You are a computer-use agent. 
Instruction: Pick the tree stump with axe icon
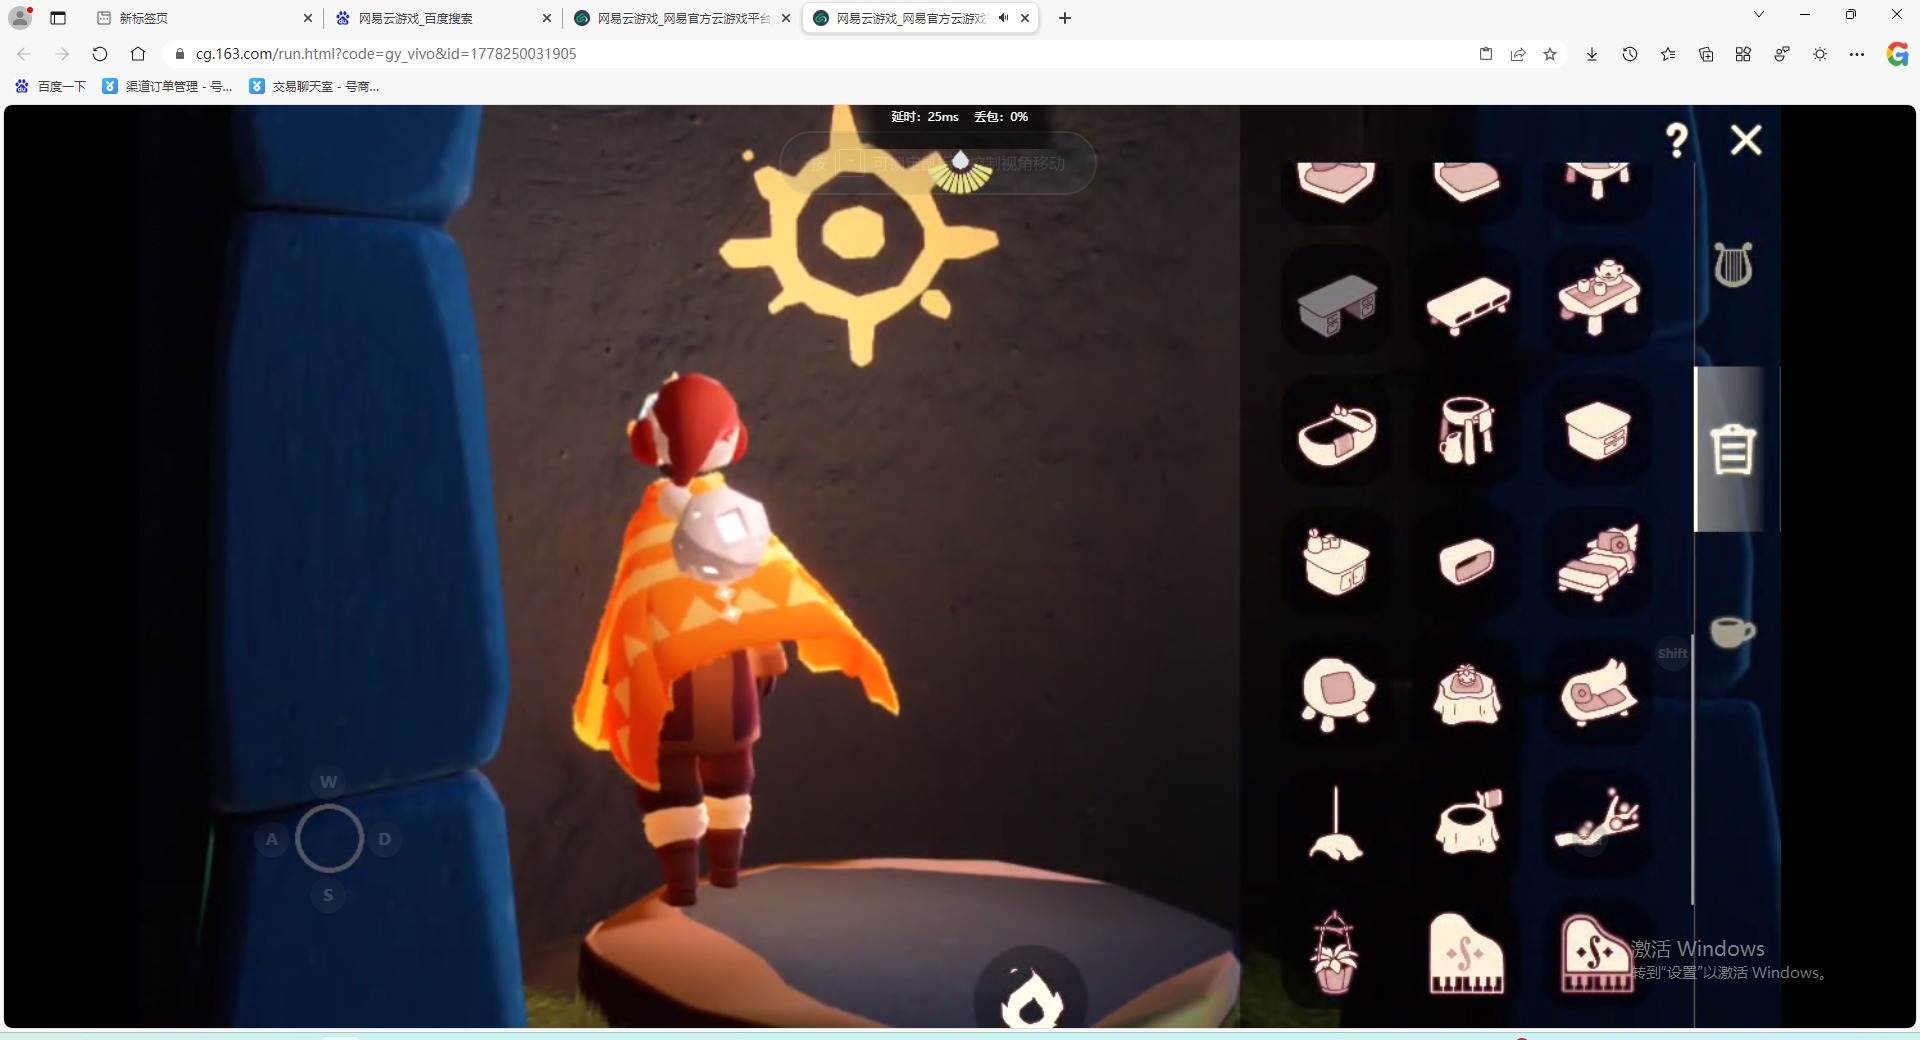[x=1468, y=821]
